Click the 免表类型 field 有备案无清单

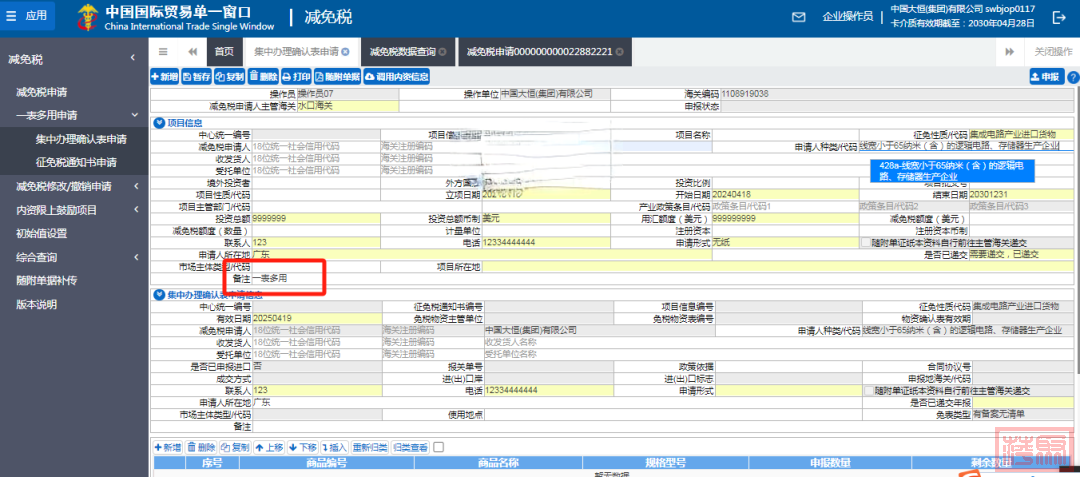(x=1024, y=414)
